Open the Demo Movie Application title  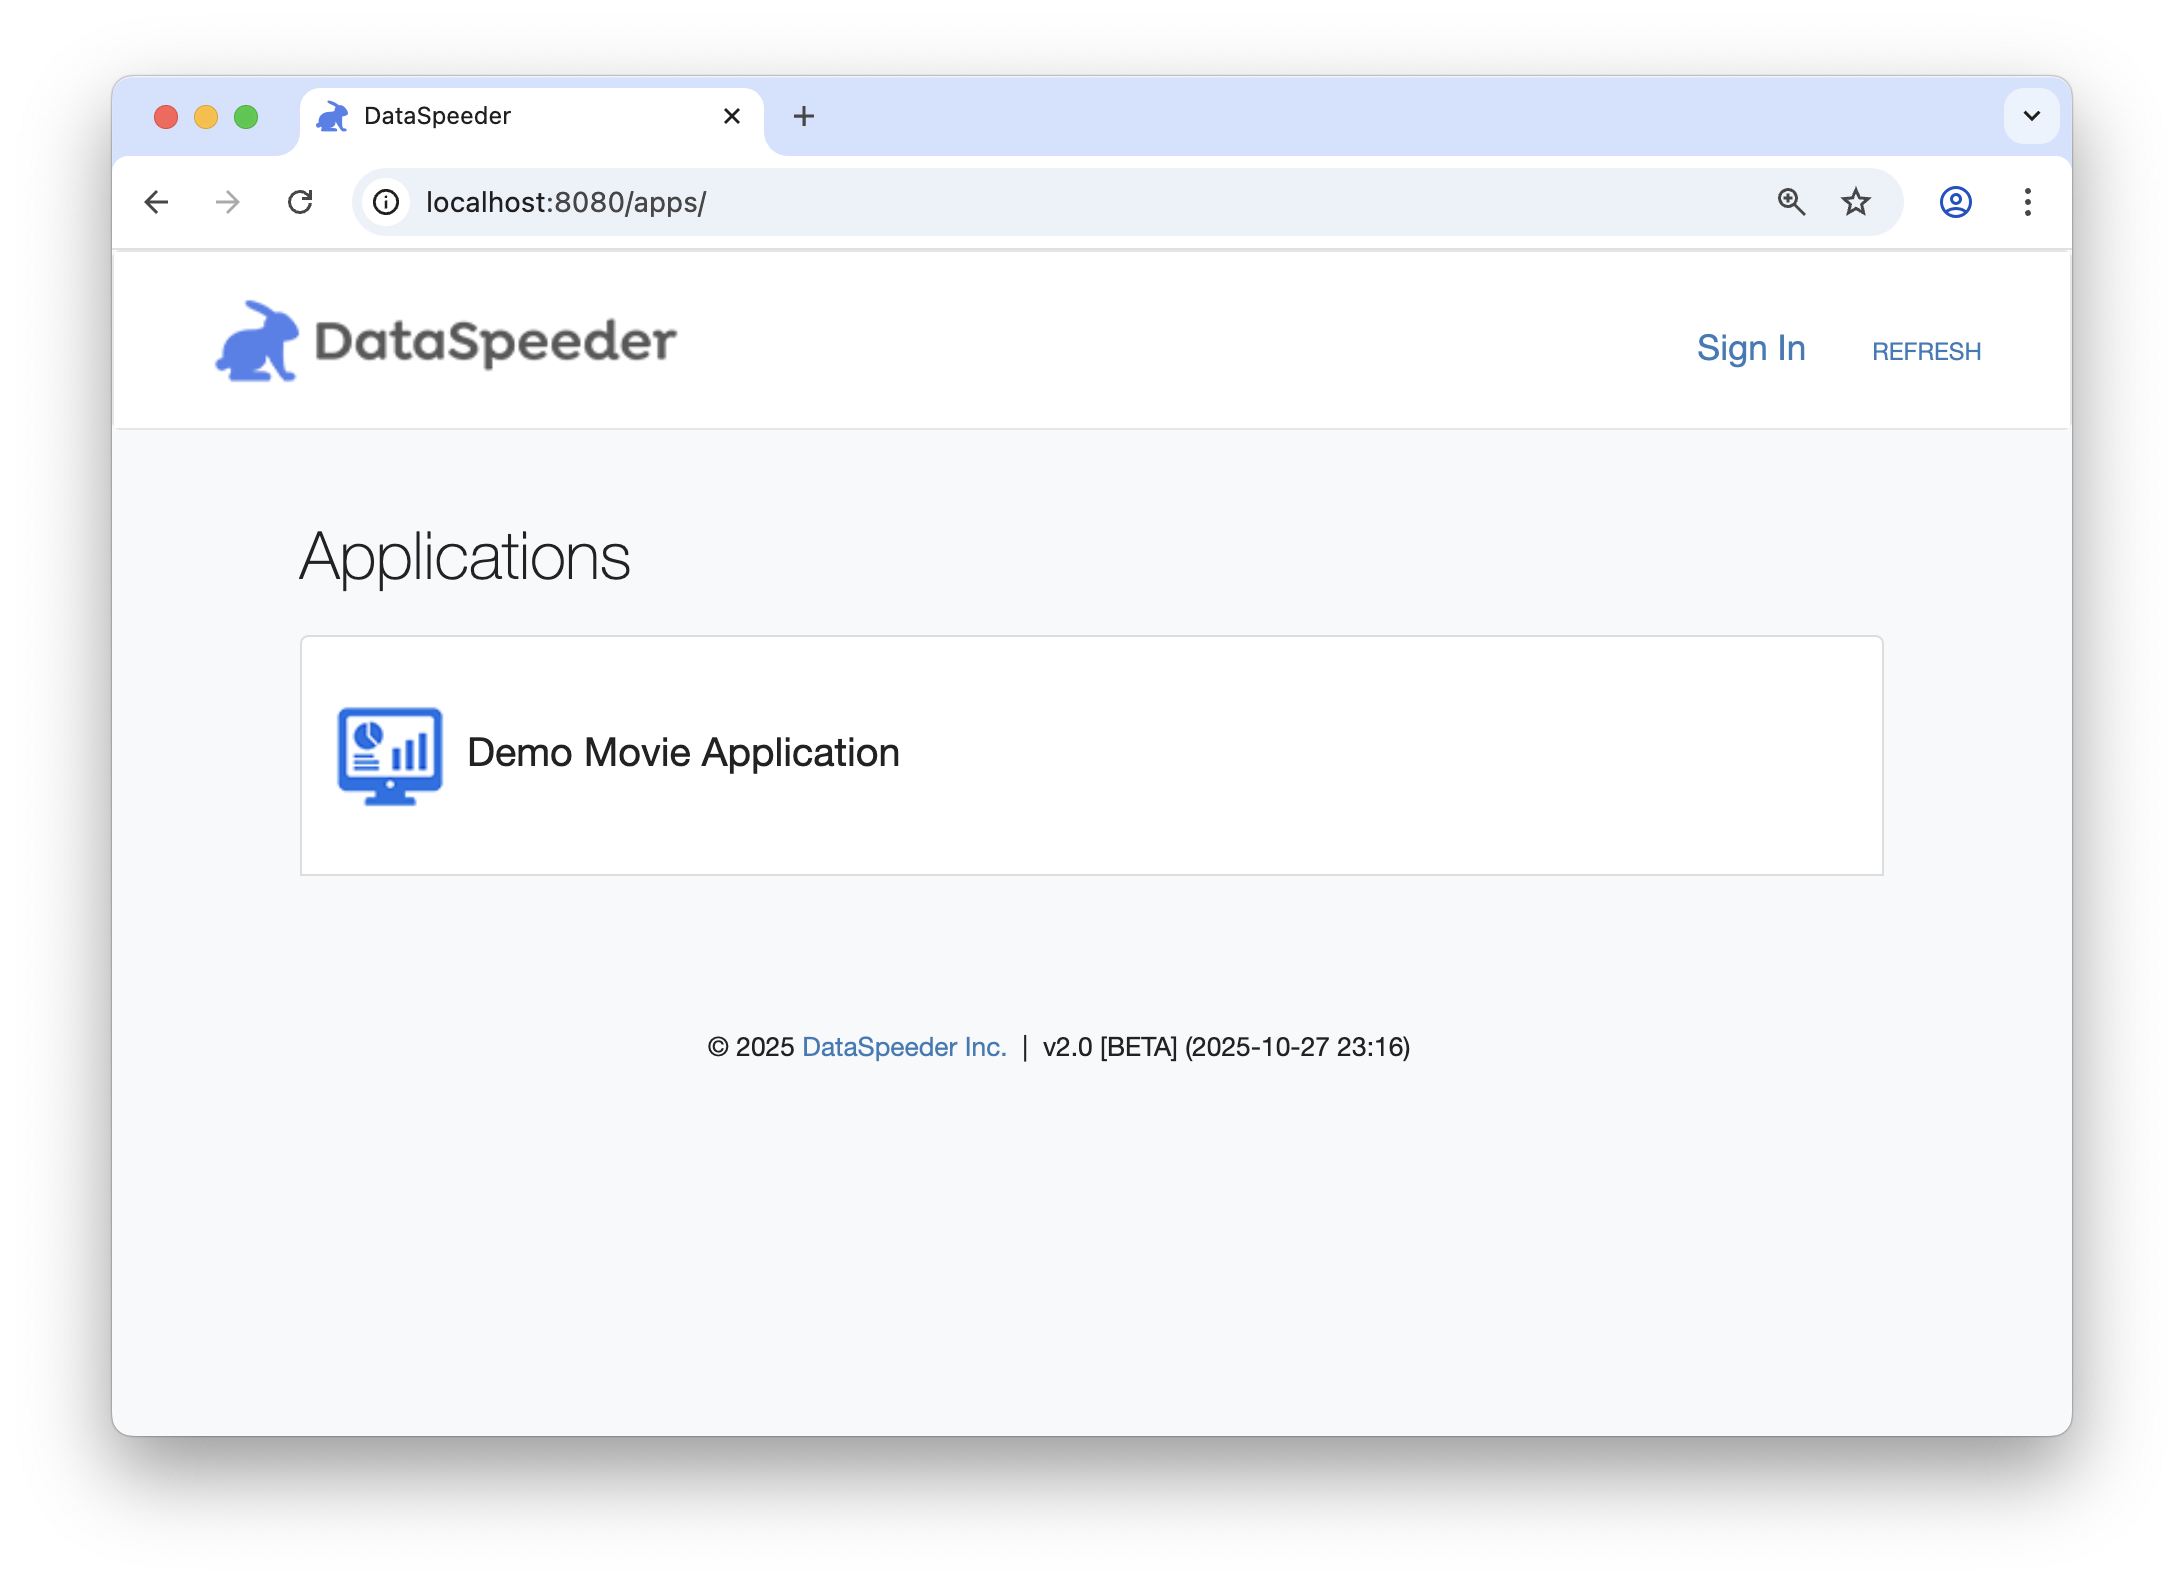(x=683, y=753)
